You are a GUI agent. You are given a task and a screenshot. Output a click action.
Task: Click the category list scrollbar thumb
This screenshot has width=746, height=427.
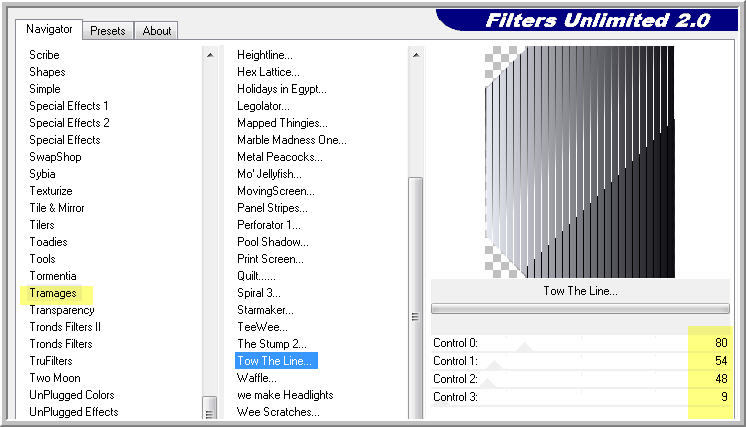209,408
